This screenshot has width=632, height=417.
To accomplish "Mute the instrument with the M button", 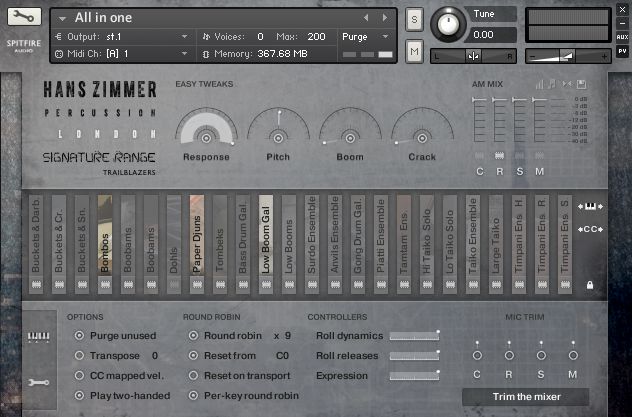I will point(414,51).
